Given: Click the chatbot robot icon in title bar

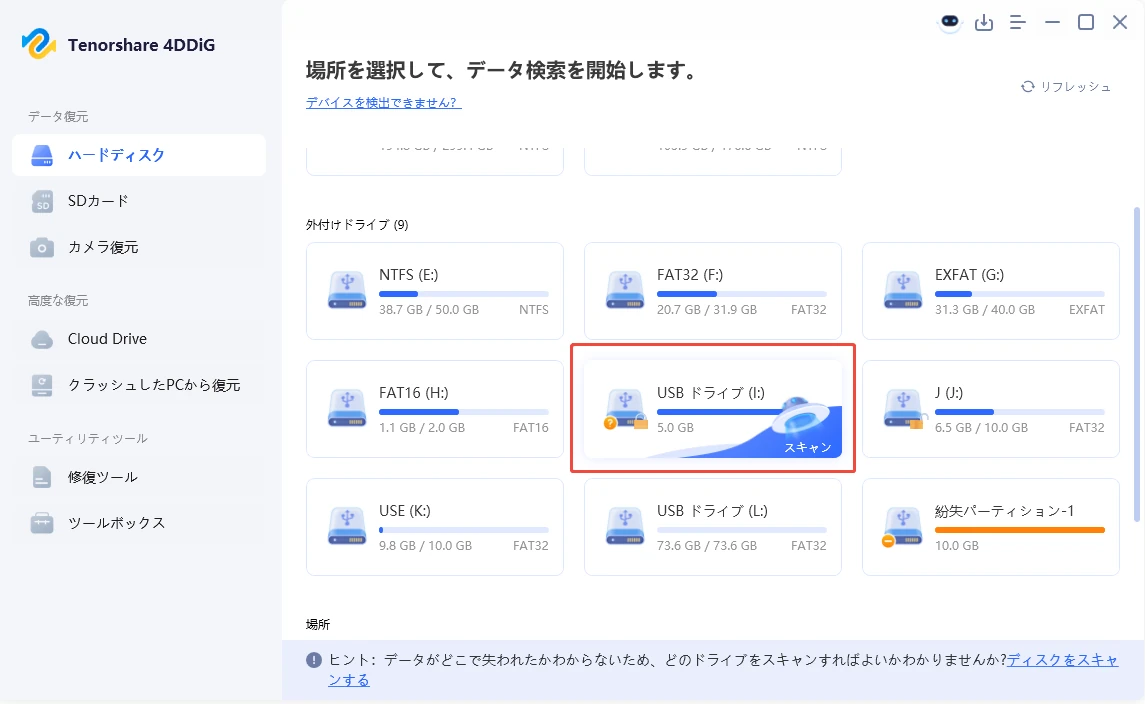Looking at the screenshot, I should click(950, 23).
